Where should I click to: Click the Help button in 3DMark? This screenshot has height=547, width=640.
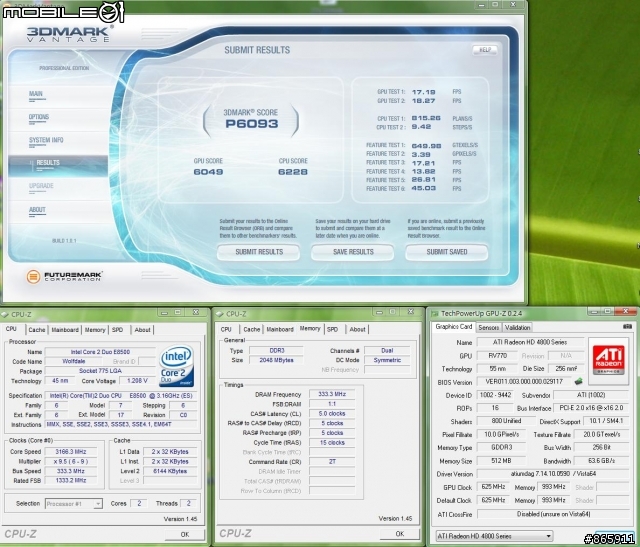click(x=485, y=50)
